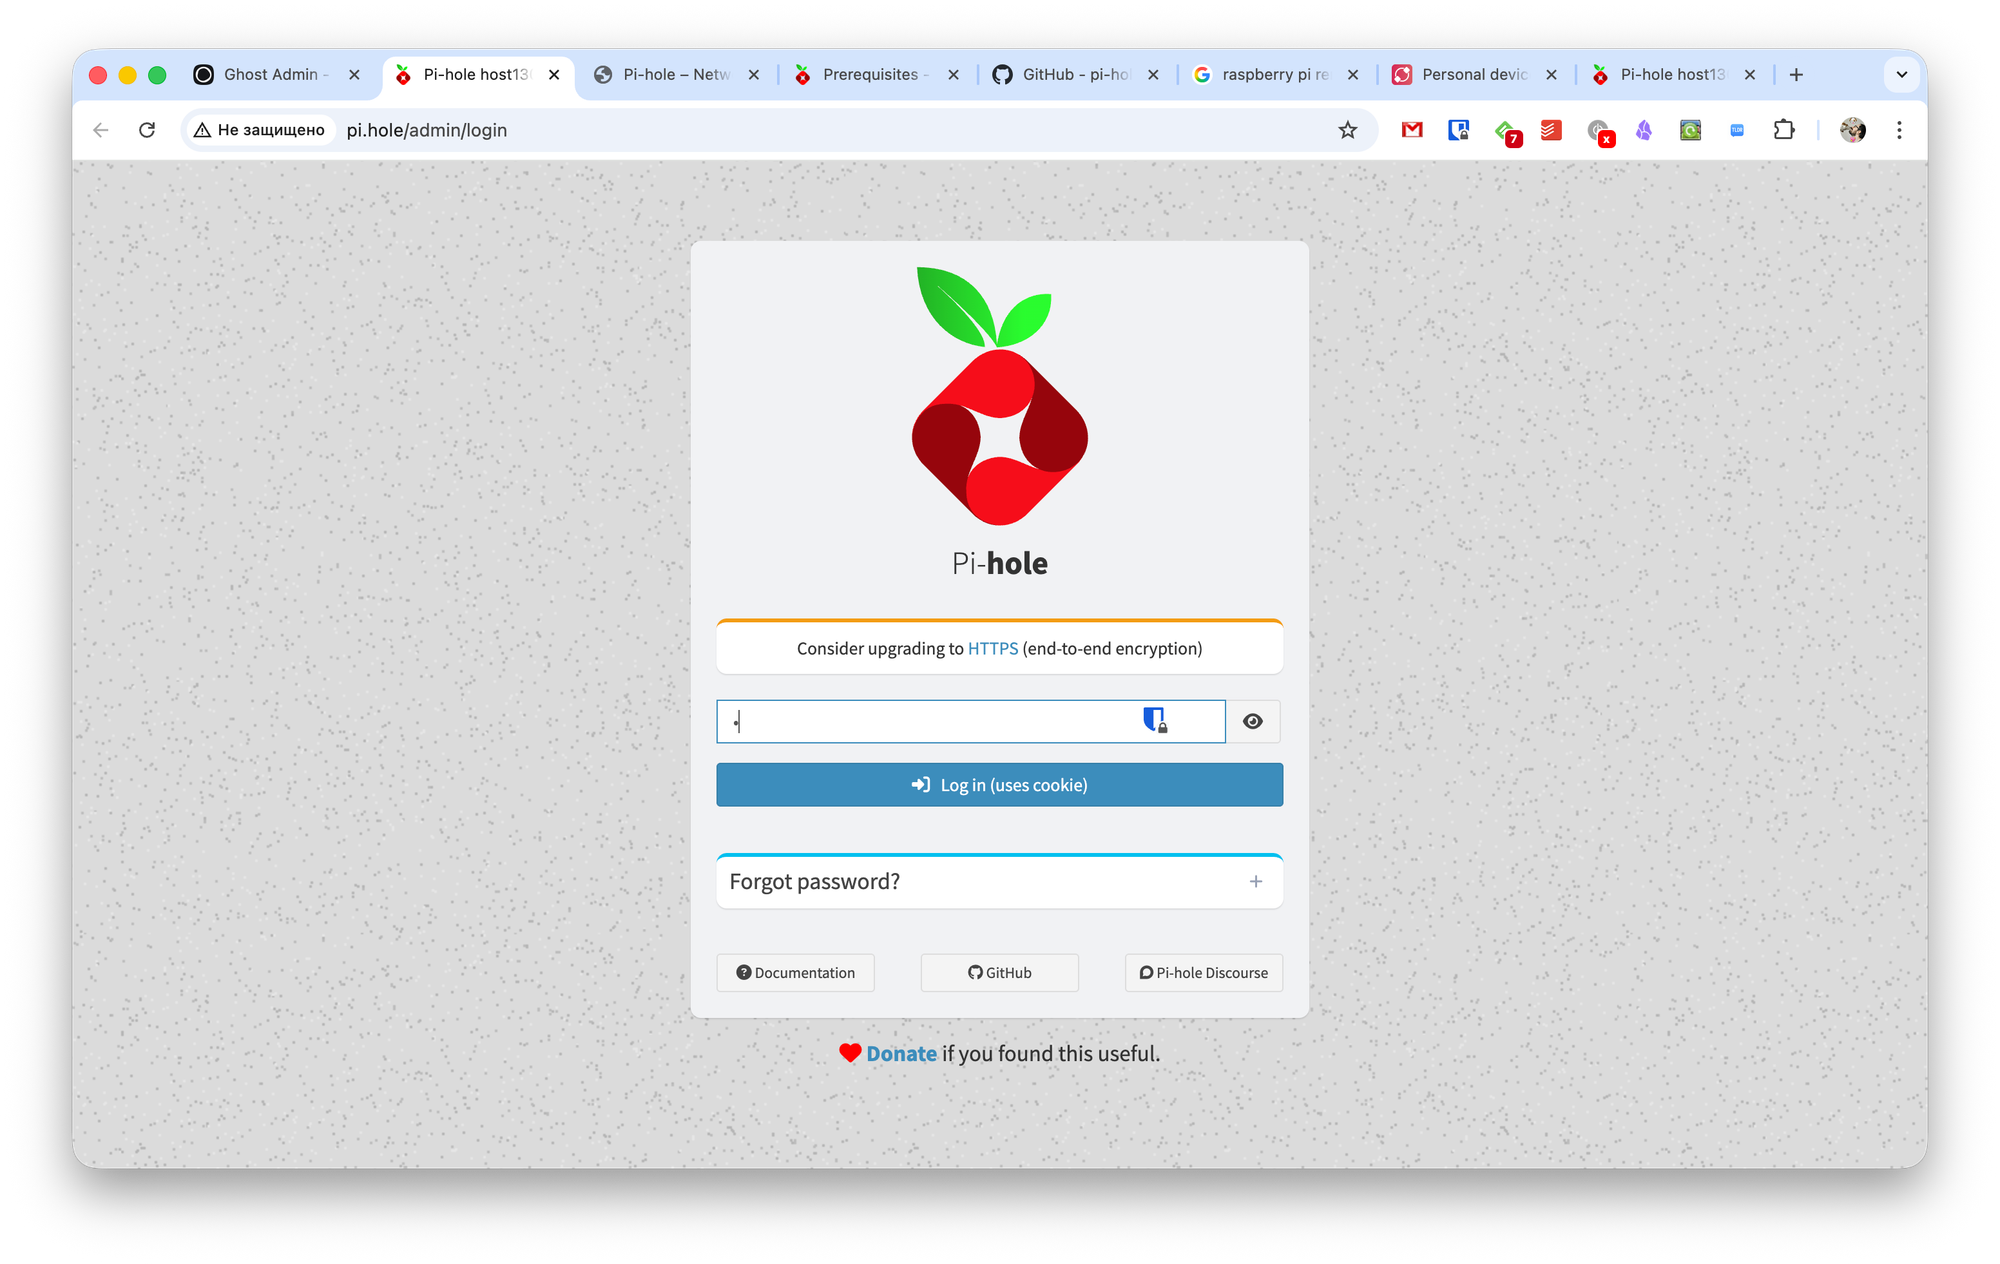Click Bitwarden autofill icon in password field
The image size is (2000, 1264).
coord(1154,720)
